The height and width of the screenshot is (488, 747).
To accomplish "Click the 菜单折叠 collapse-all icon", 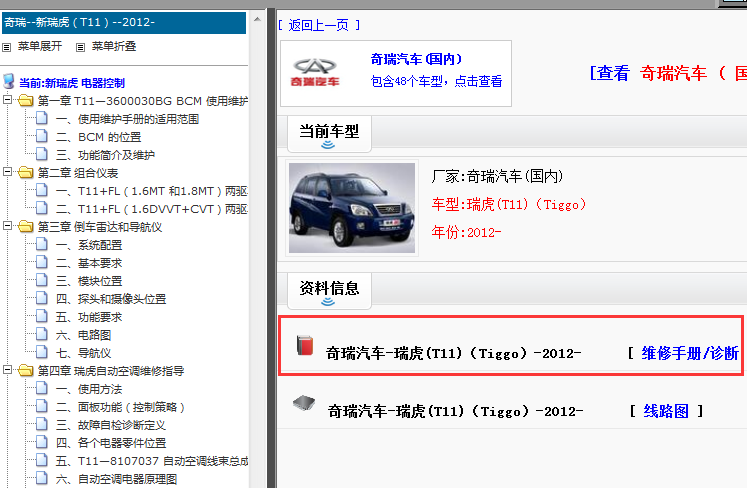I will click(81, 47).
